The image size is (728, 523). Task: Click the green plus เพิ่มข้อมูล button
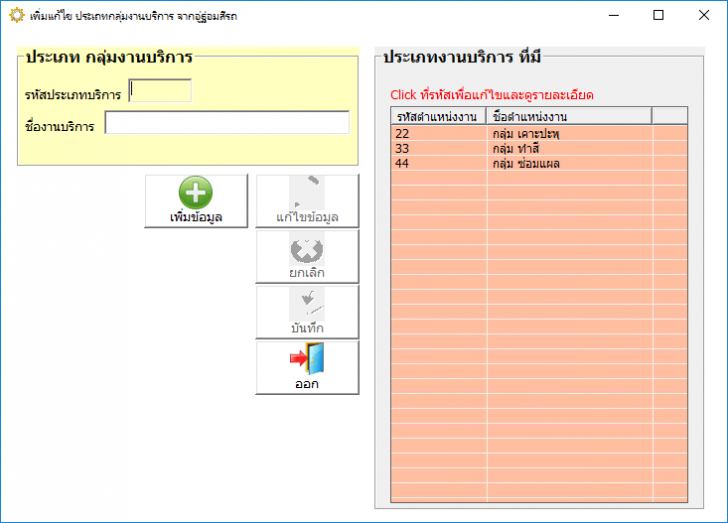click(196, 201)
